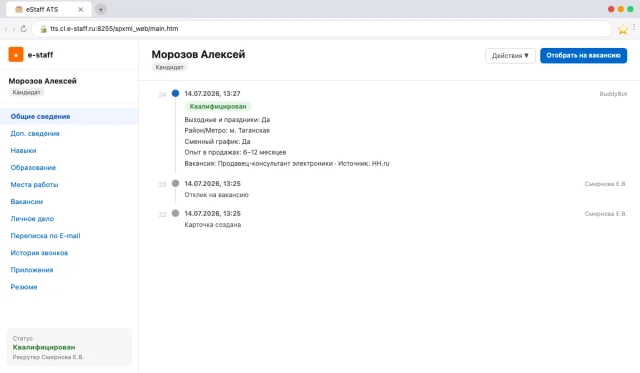Click Отобрать на вакансию button

tap(583, 56)
